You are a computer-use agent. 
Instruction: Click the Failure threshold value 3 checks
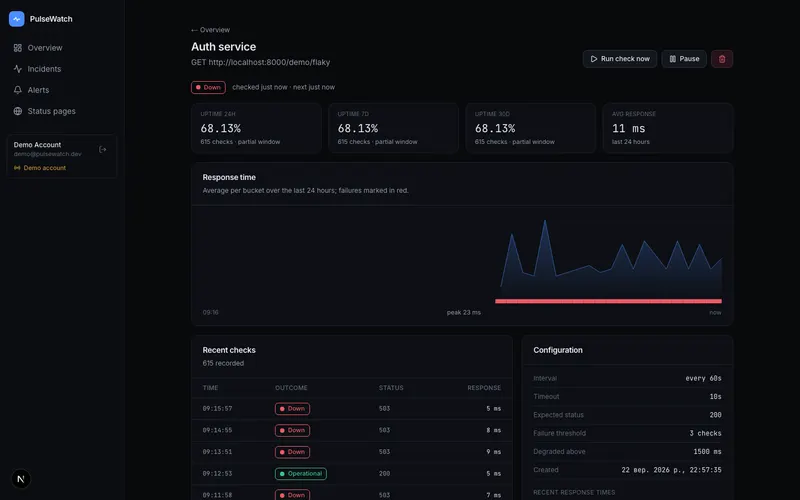(705, 433)
